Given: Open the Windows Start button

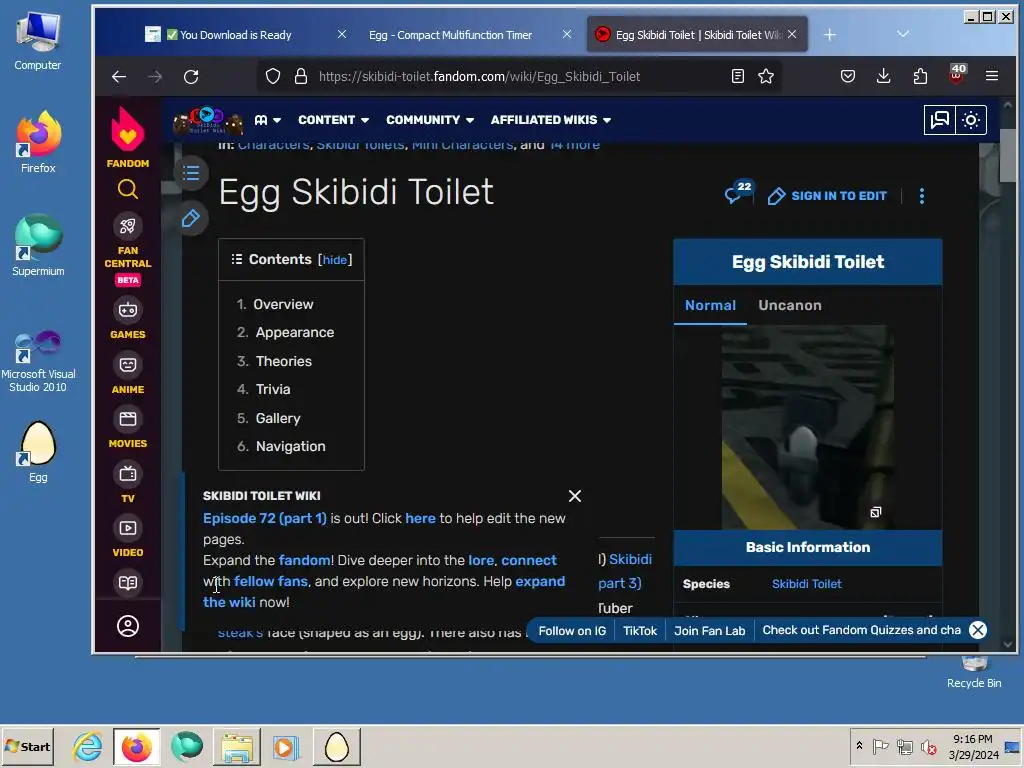Looking at the screenshot, I should [27, 746].
